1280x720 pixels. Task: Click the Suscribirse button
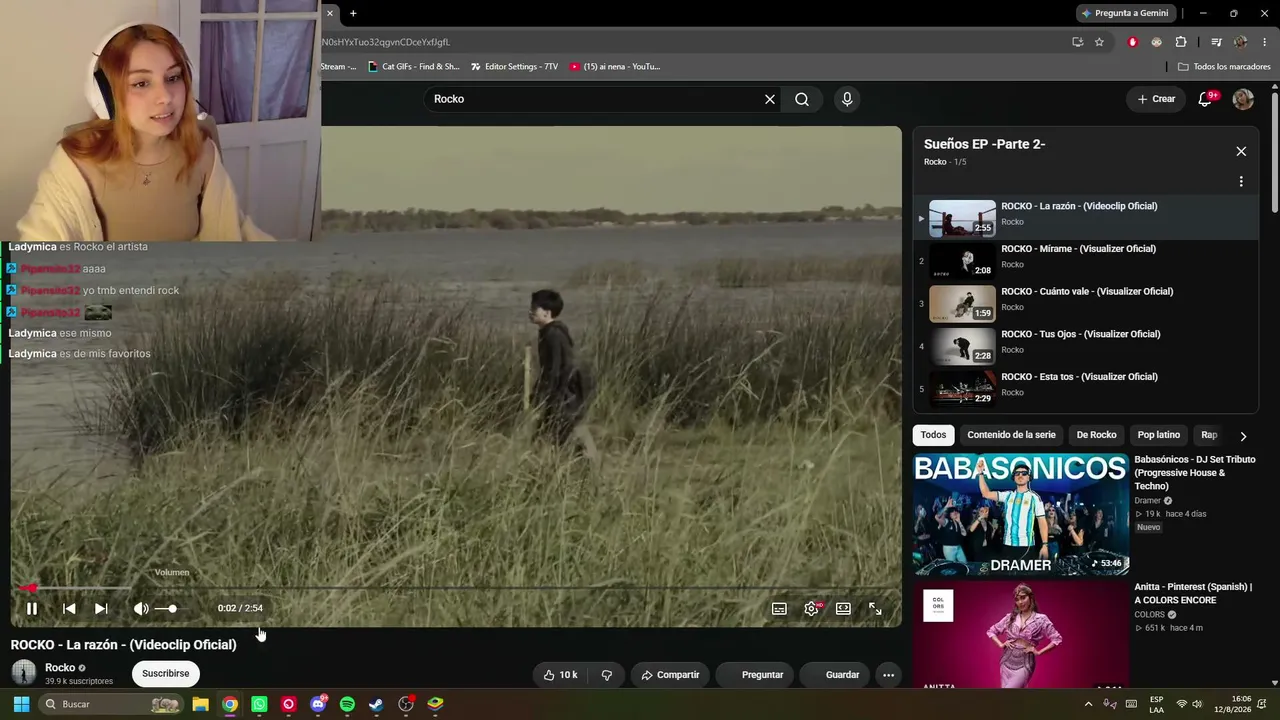[165, 674]
